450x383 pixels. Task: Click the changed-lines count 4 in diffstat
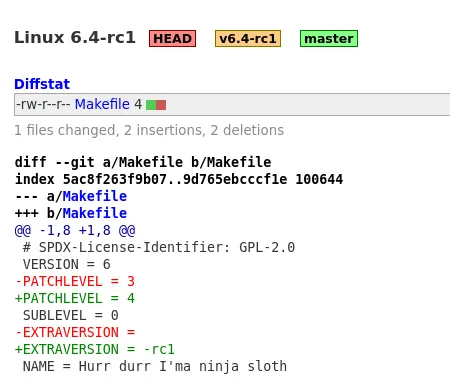click(138, 105)
